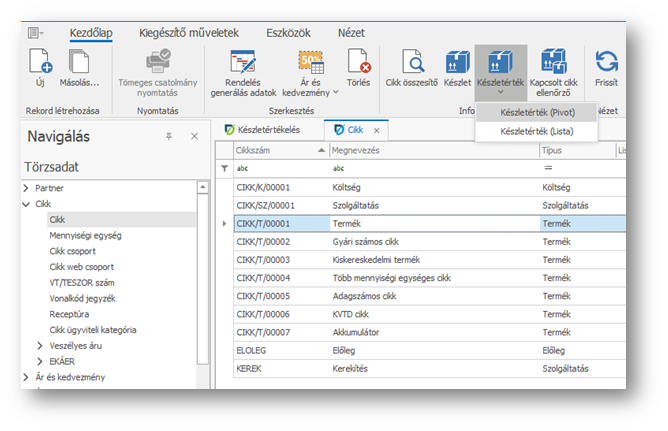Select Készletérték (Pivot) menu entry

(x=537, y=113)
